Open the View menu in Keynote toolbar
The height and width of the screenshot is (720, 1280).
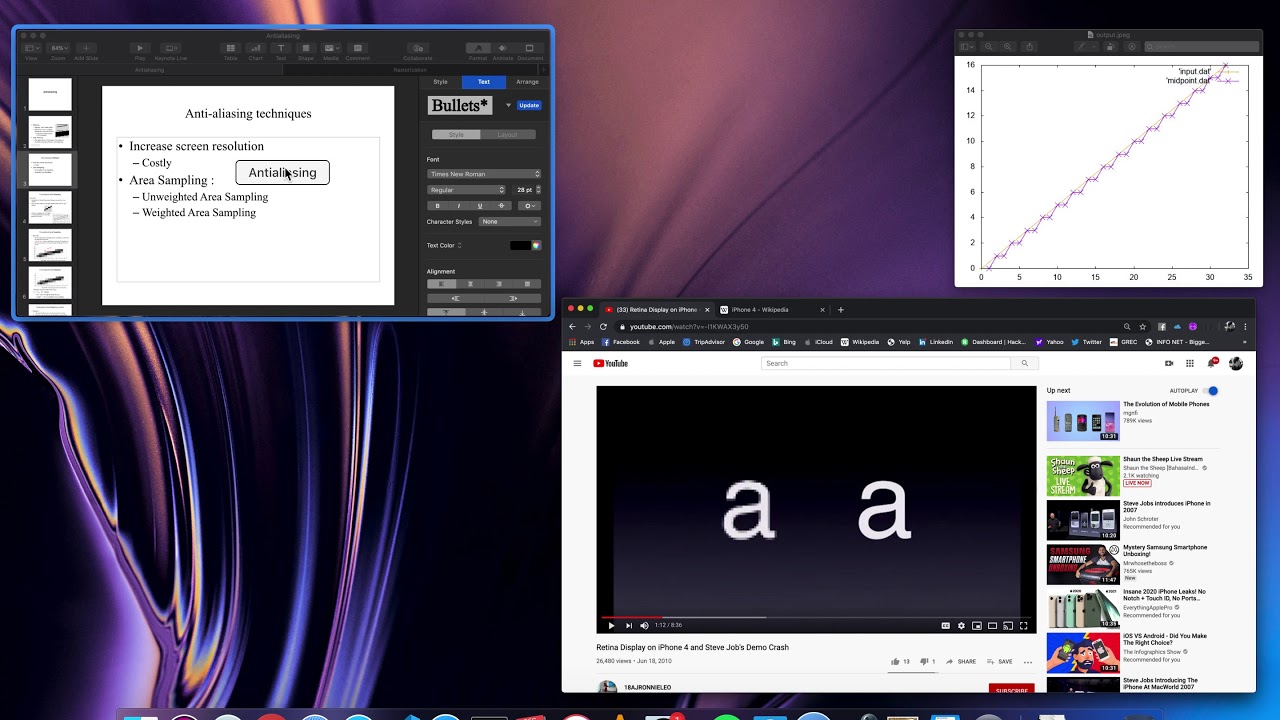point(31,48)
